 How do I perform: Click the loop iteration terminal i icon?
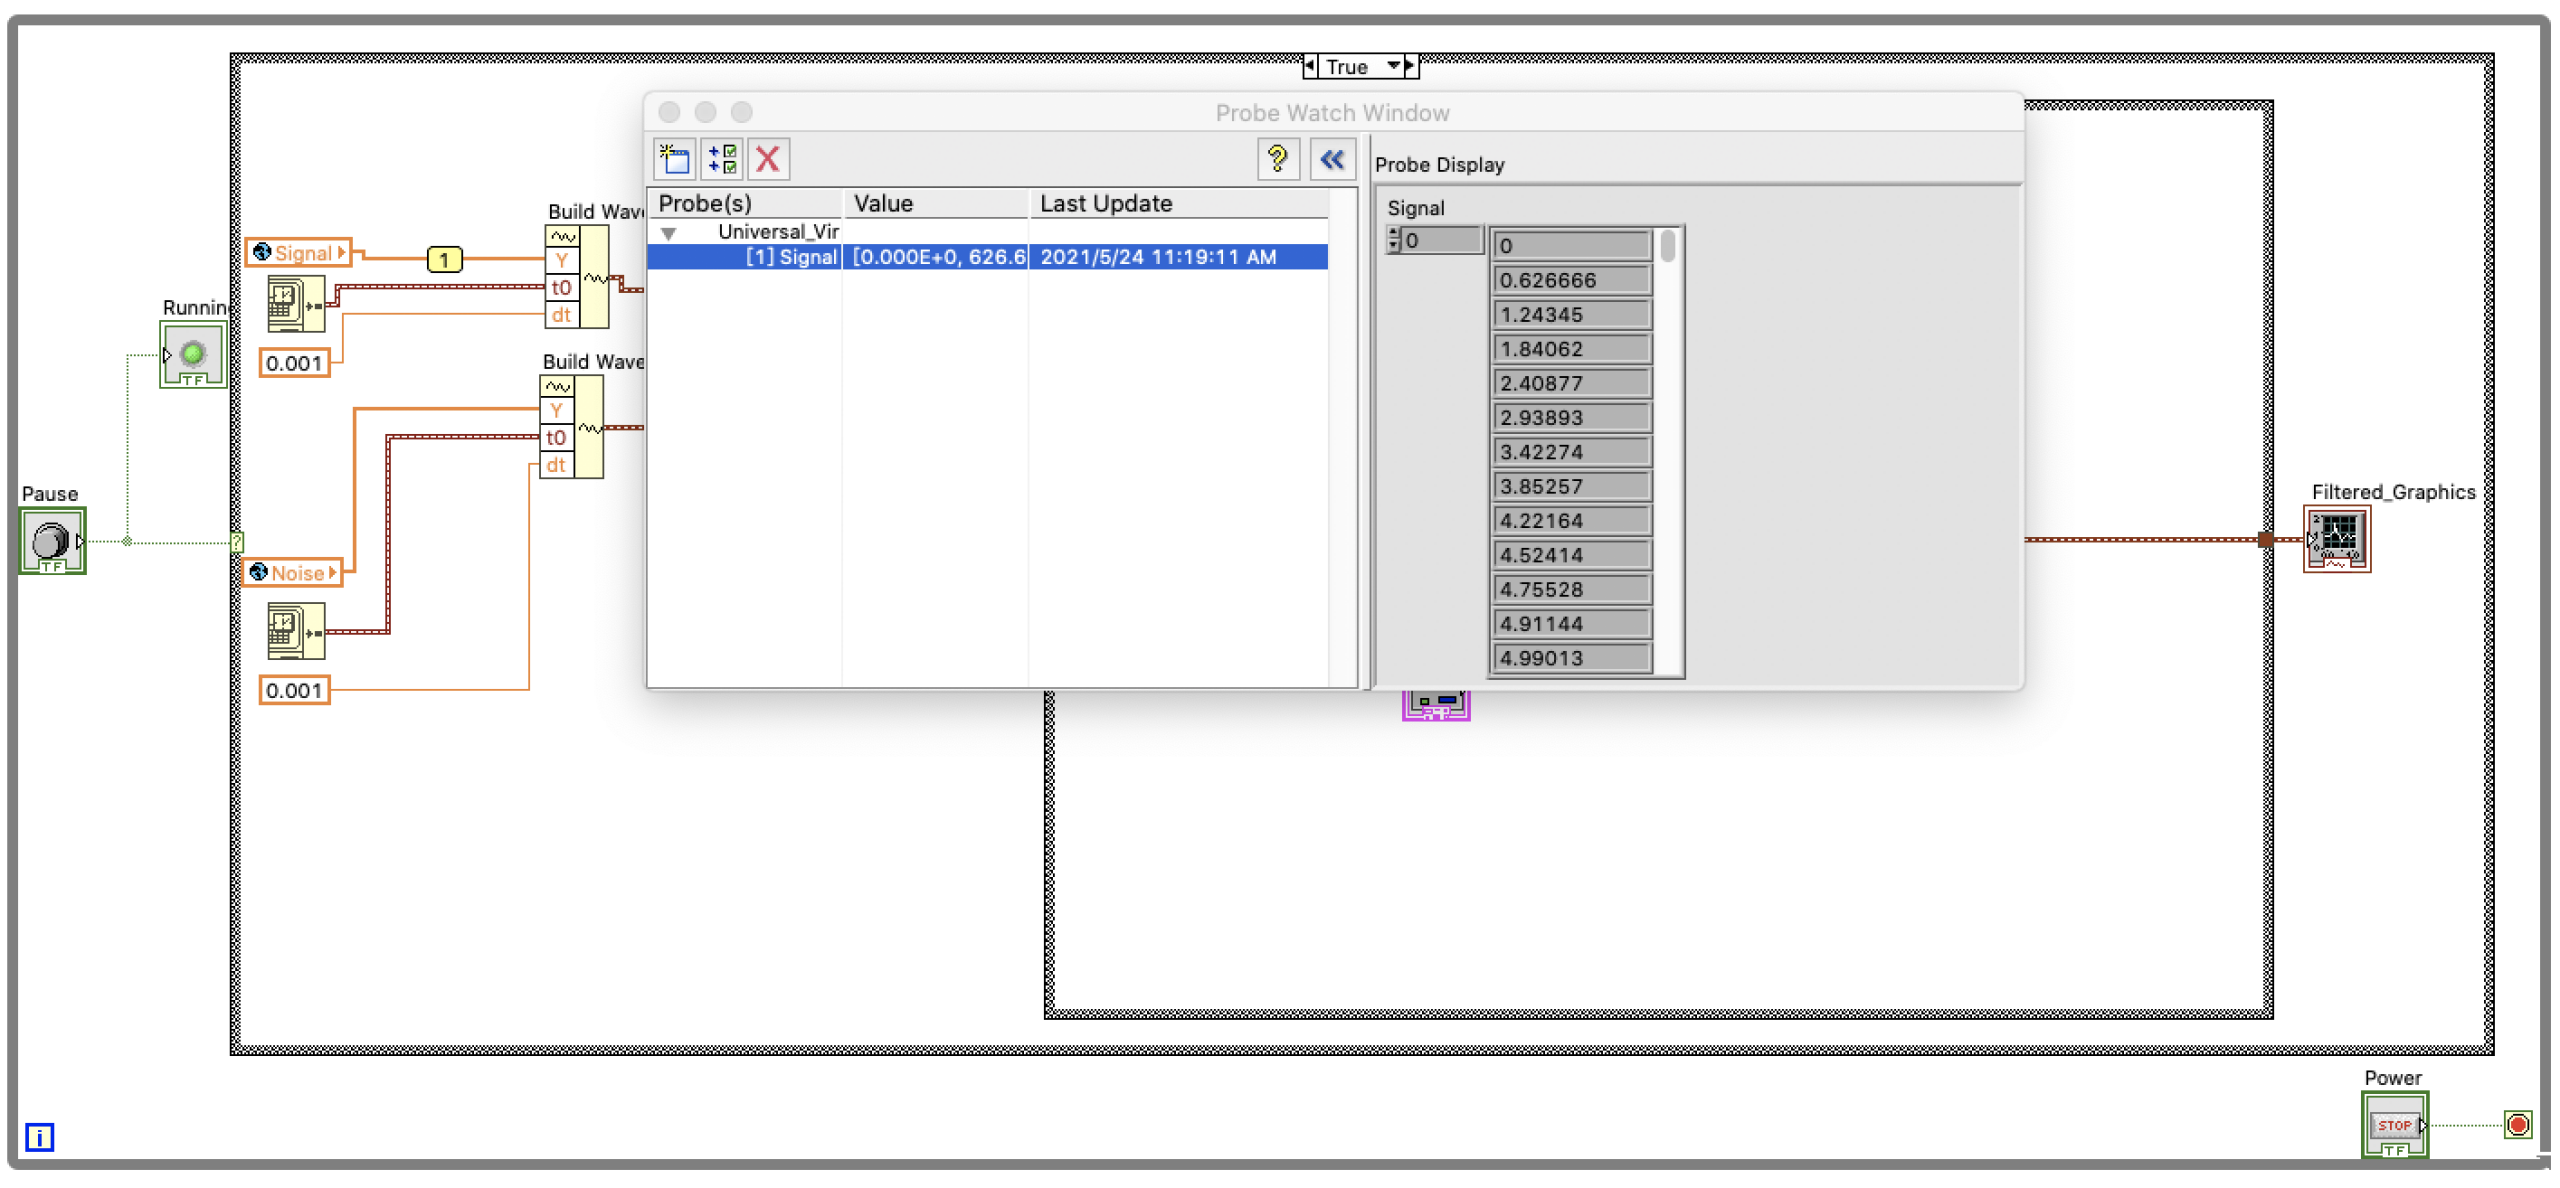(39, 1137)
